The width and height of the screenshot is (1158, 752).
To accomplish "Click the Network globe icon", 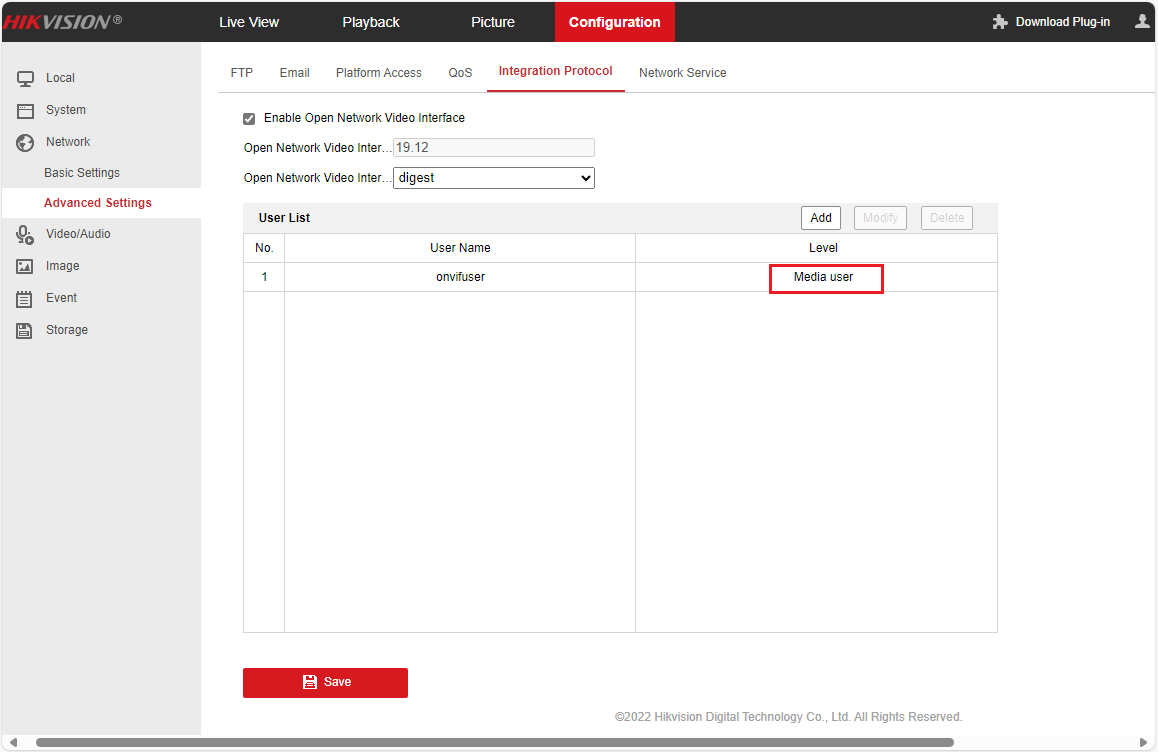I will click(25, 142).
